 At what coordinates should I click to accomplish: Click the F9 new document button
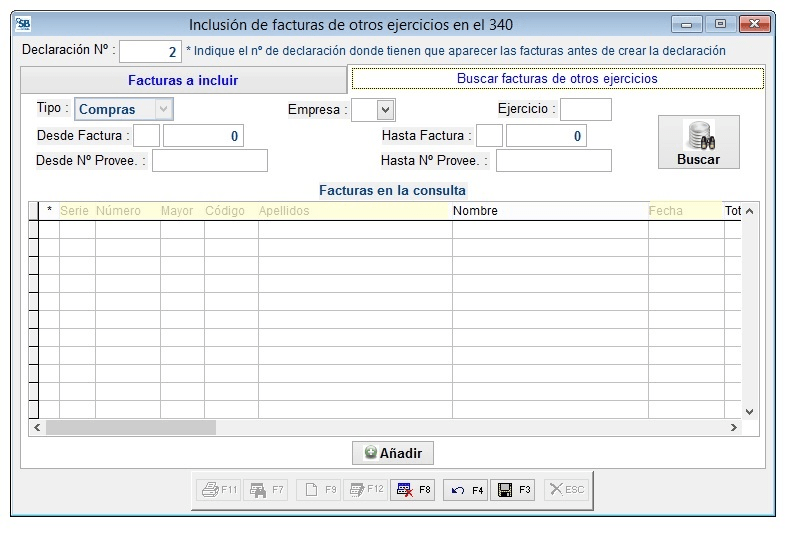(319, 490)
